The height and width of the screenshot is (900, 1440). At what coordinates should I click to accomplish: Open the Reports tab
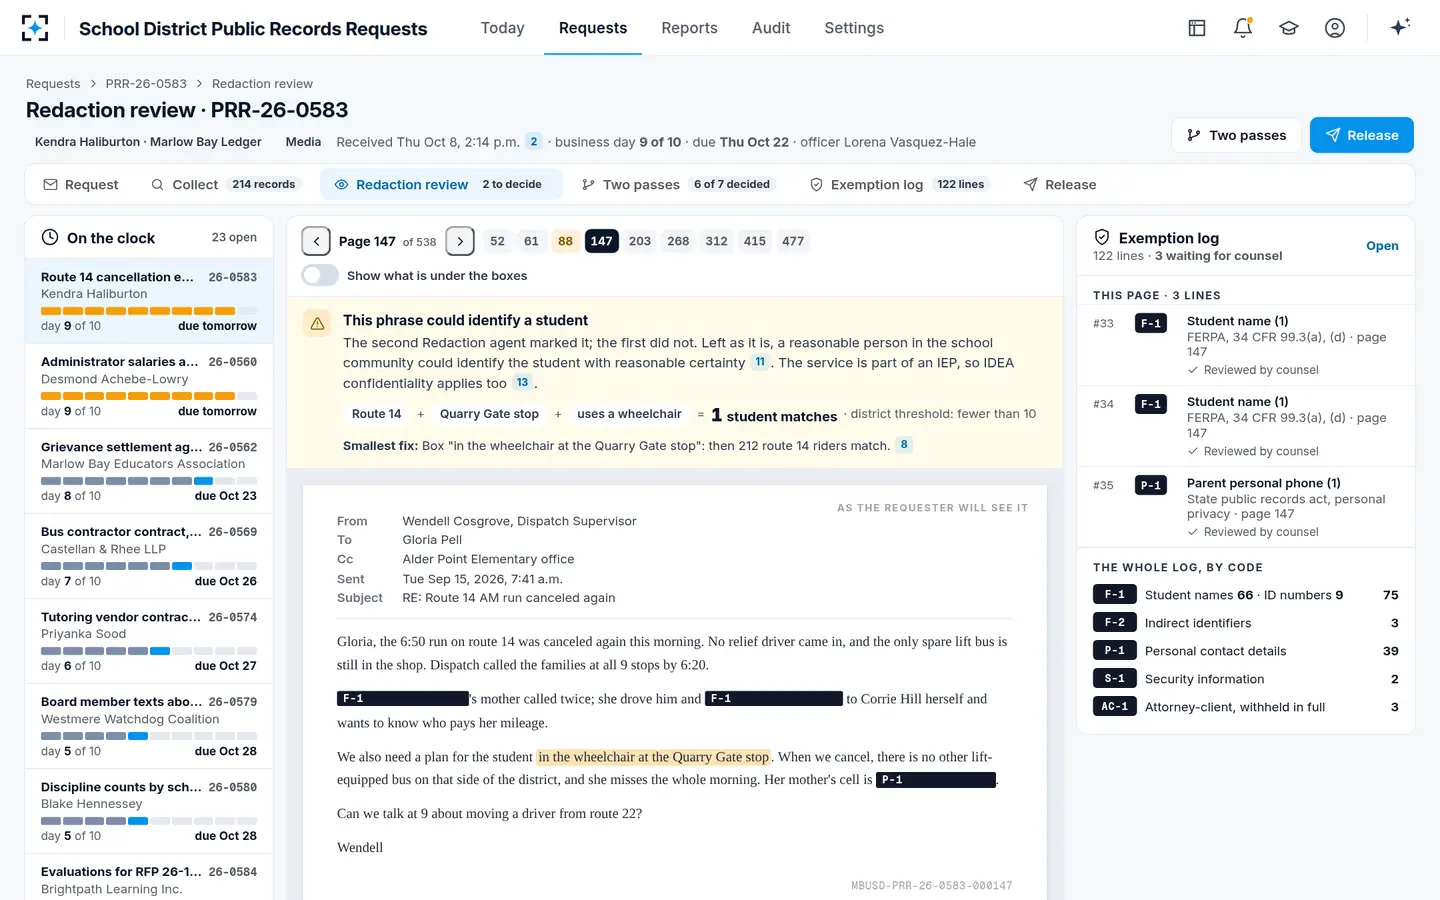[689, 28]
